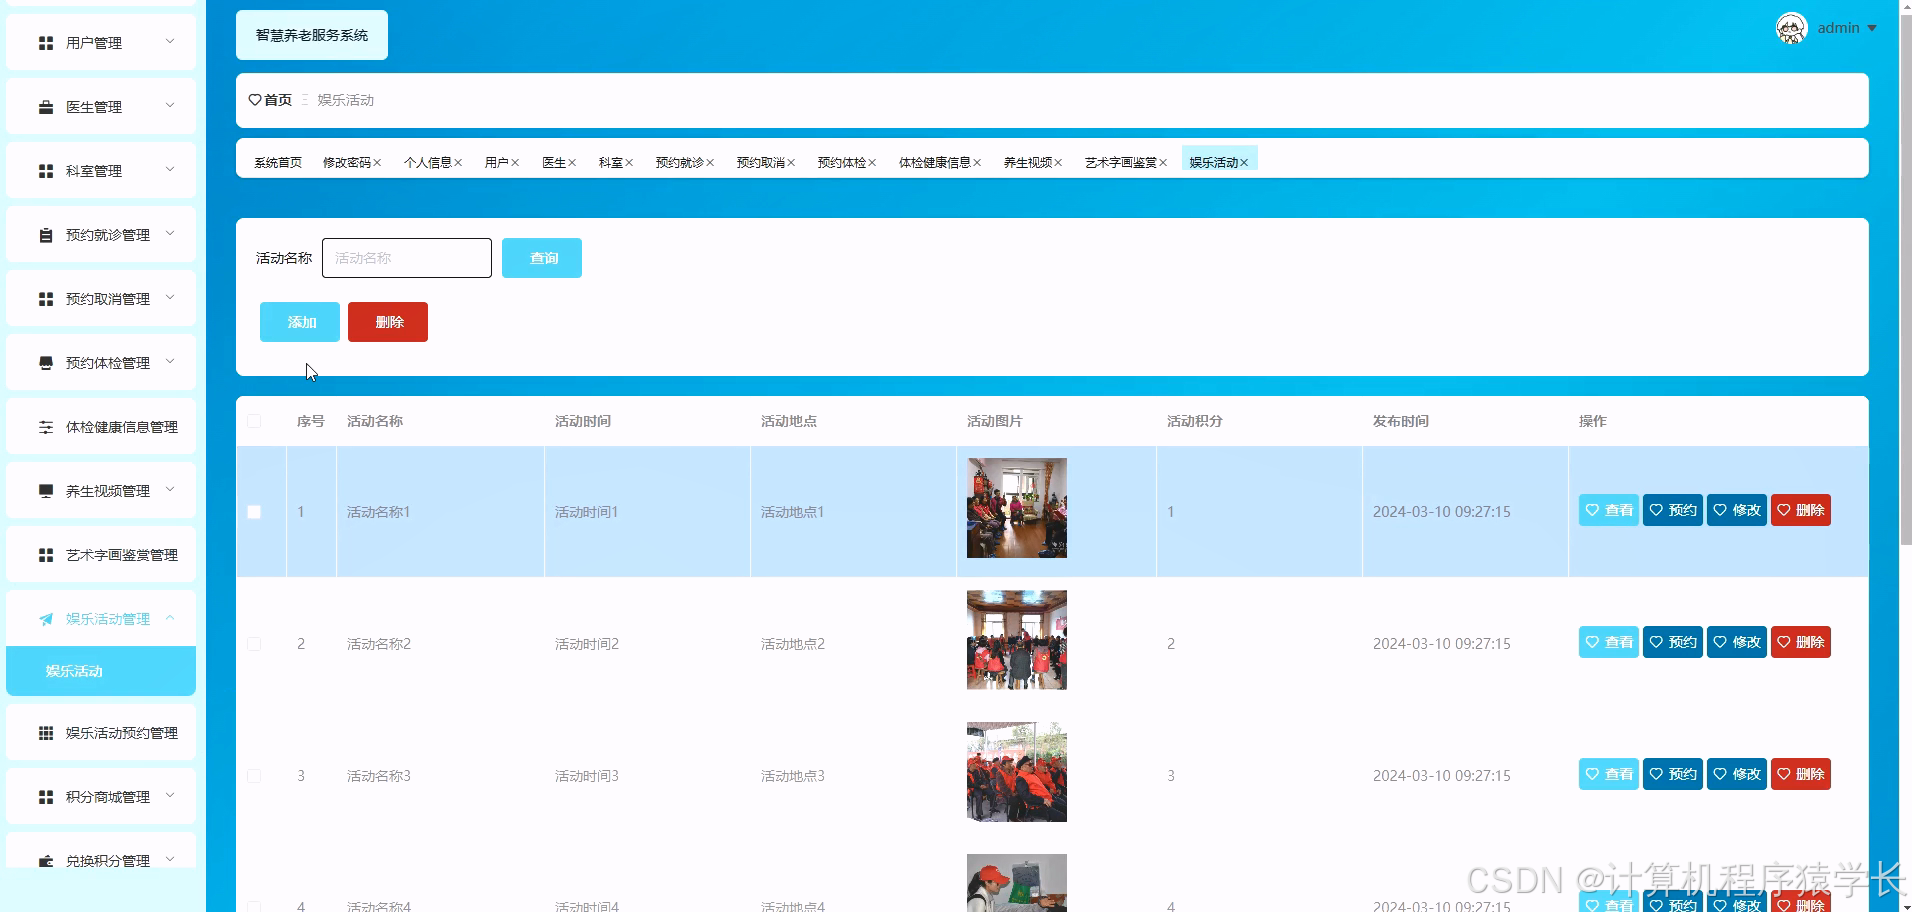Viewport: 1912px width, 912px height.
Task: Click the 预约体检管理 monitor icon
Action: (x=46, y=363)
